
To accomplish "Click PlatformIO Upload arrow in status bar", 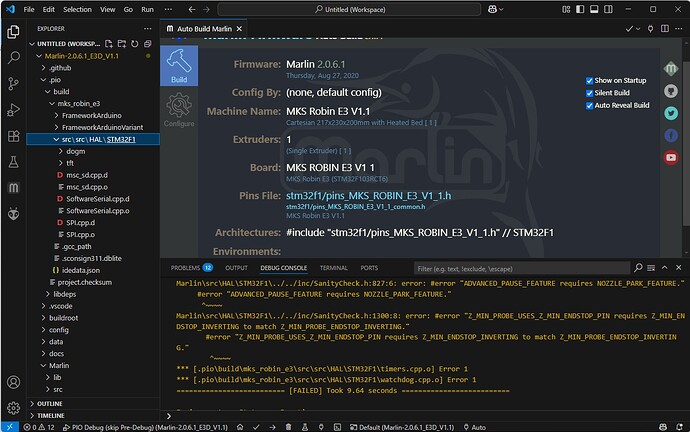I will [x=272, y=427].
